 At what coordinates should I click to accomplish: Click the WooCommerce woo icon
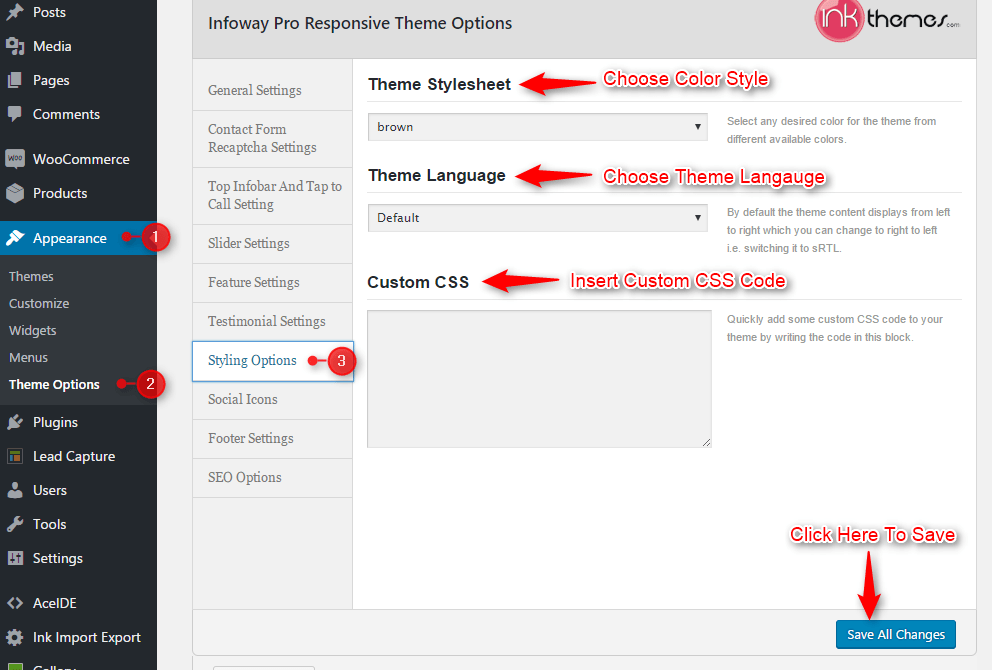click(x=15, y=158)
